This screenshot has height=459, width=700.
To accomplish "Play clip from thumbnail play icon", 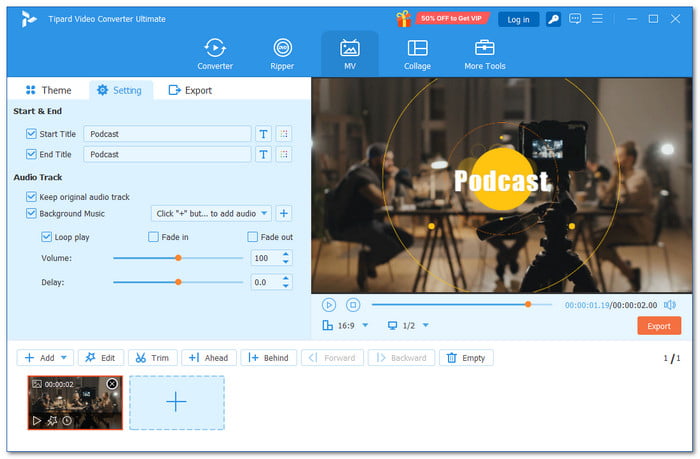I will 37,421.
